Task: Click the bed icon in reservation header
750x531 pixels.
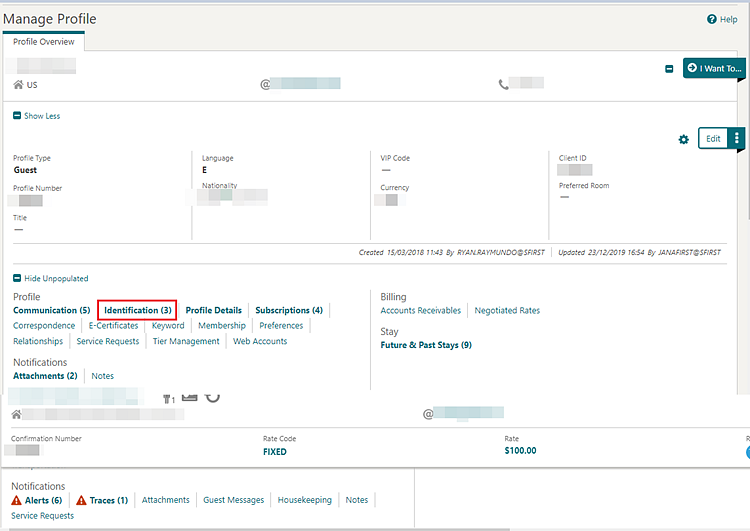Action: coord(189,398)
